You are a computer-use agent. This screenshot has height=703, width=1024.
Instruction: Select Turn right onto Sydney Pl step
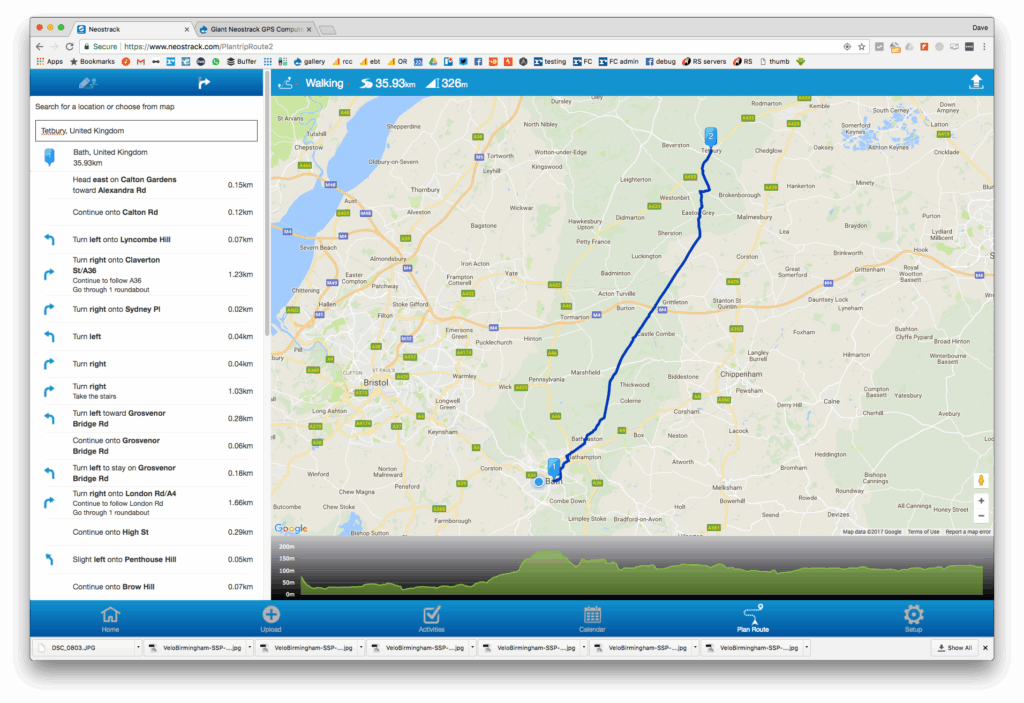click(x=146, y=309)
